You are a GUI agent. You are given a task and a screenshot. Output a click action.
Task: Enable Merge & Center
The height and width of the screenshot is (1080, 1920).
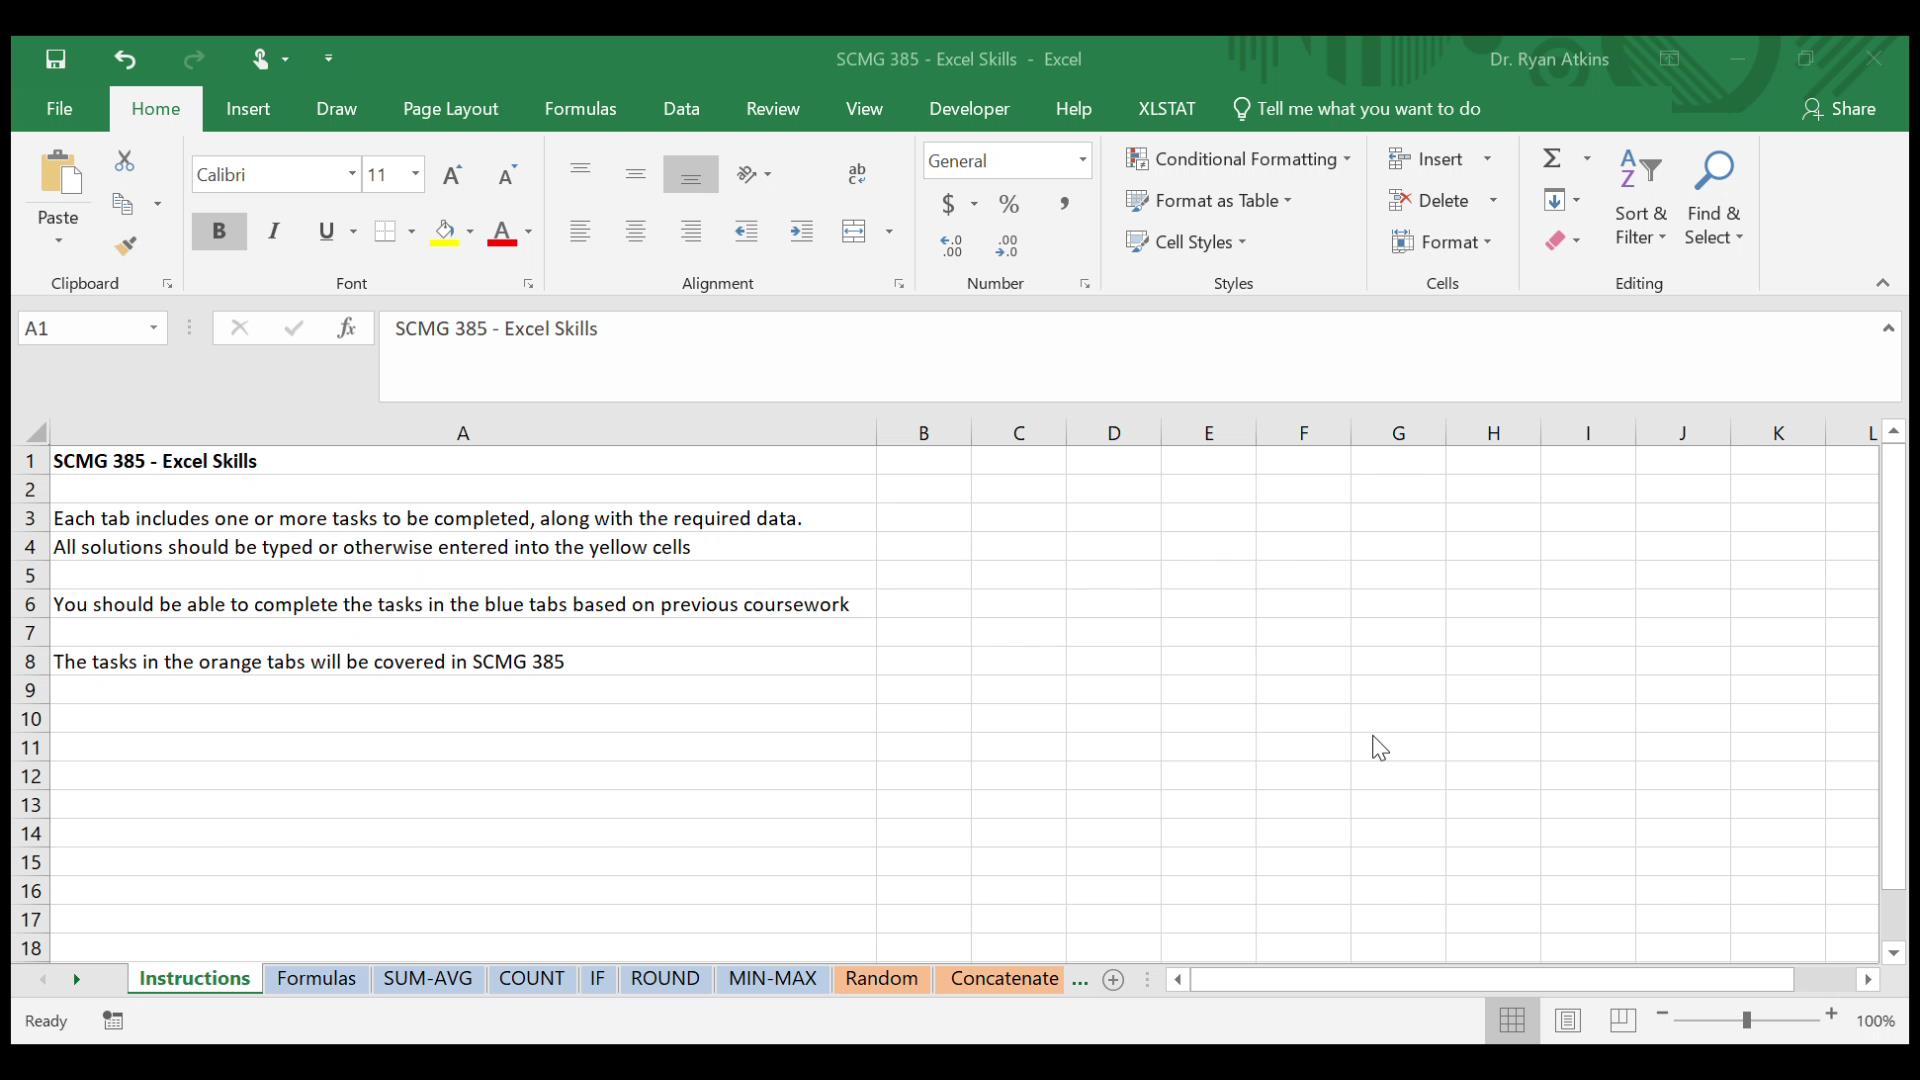(x=852, y=231)
